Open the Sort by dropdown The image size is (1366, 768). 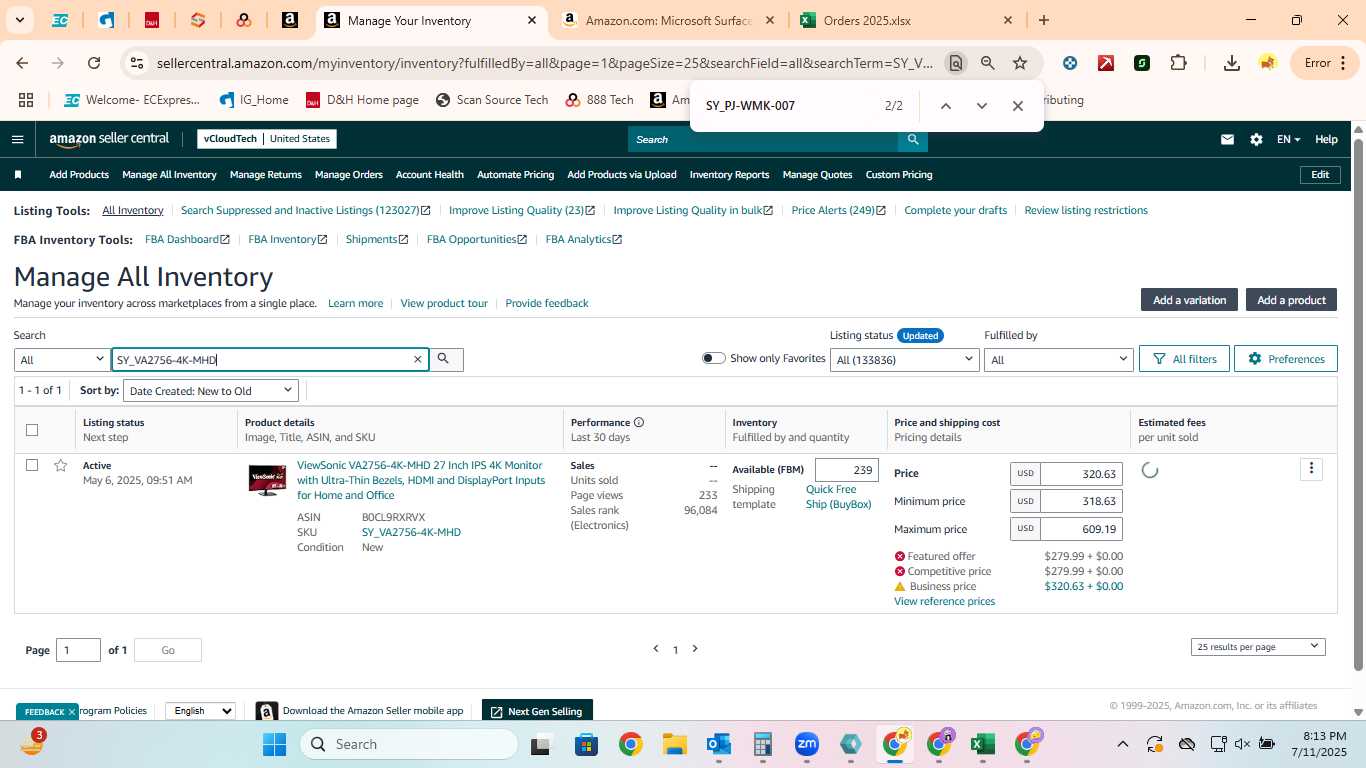coord(210,391)
